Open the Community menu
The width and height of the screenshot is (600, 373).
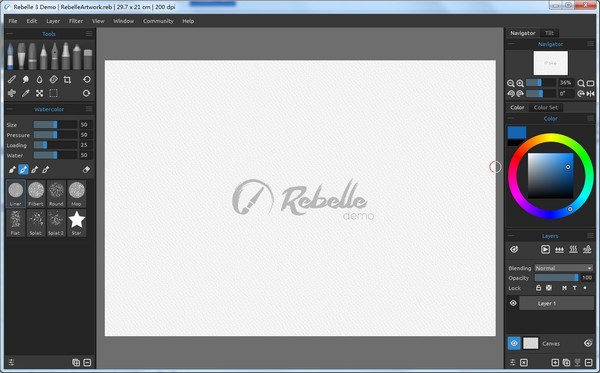158,21
